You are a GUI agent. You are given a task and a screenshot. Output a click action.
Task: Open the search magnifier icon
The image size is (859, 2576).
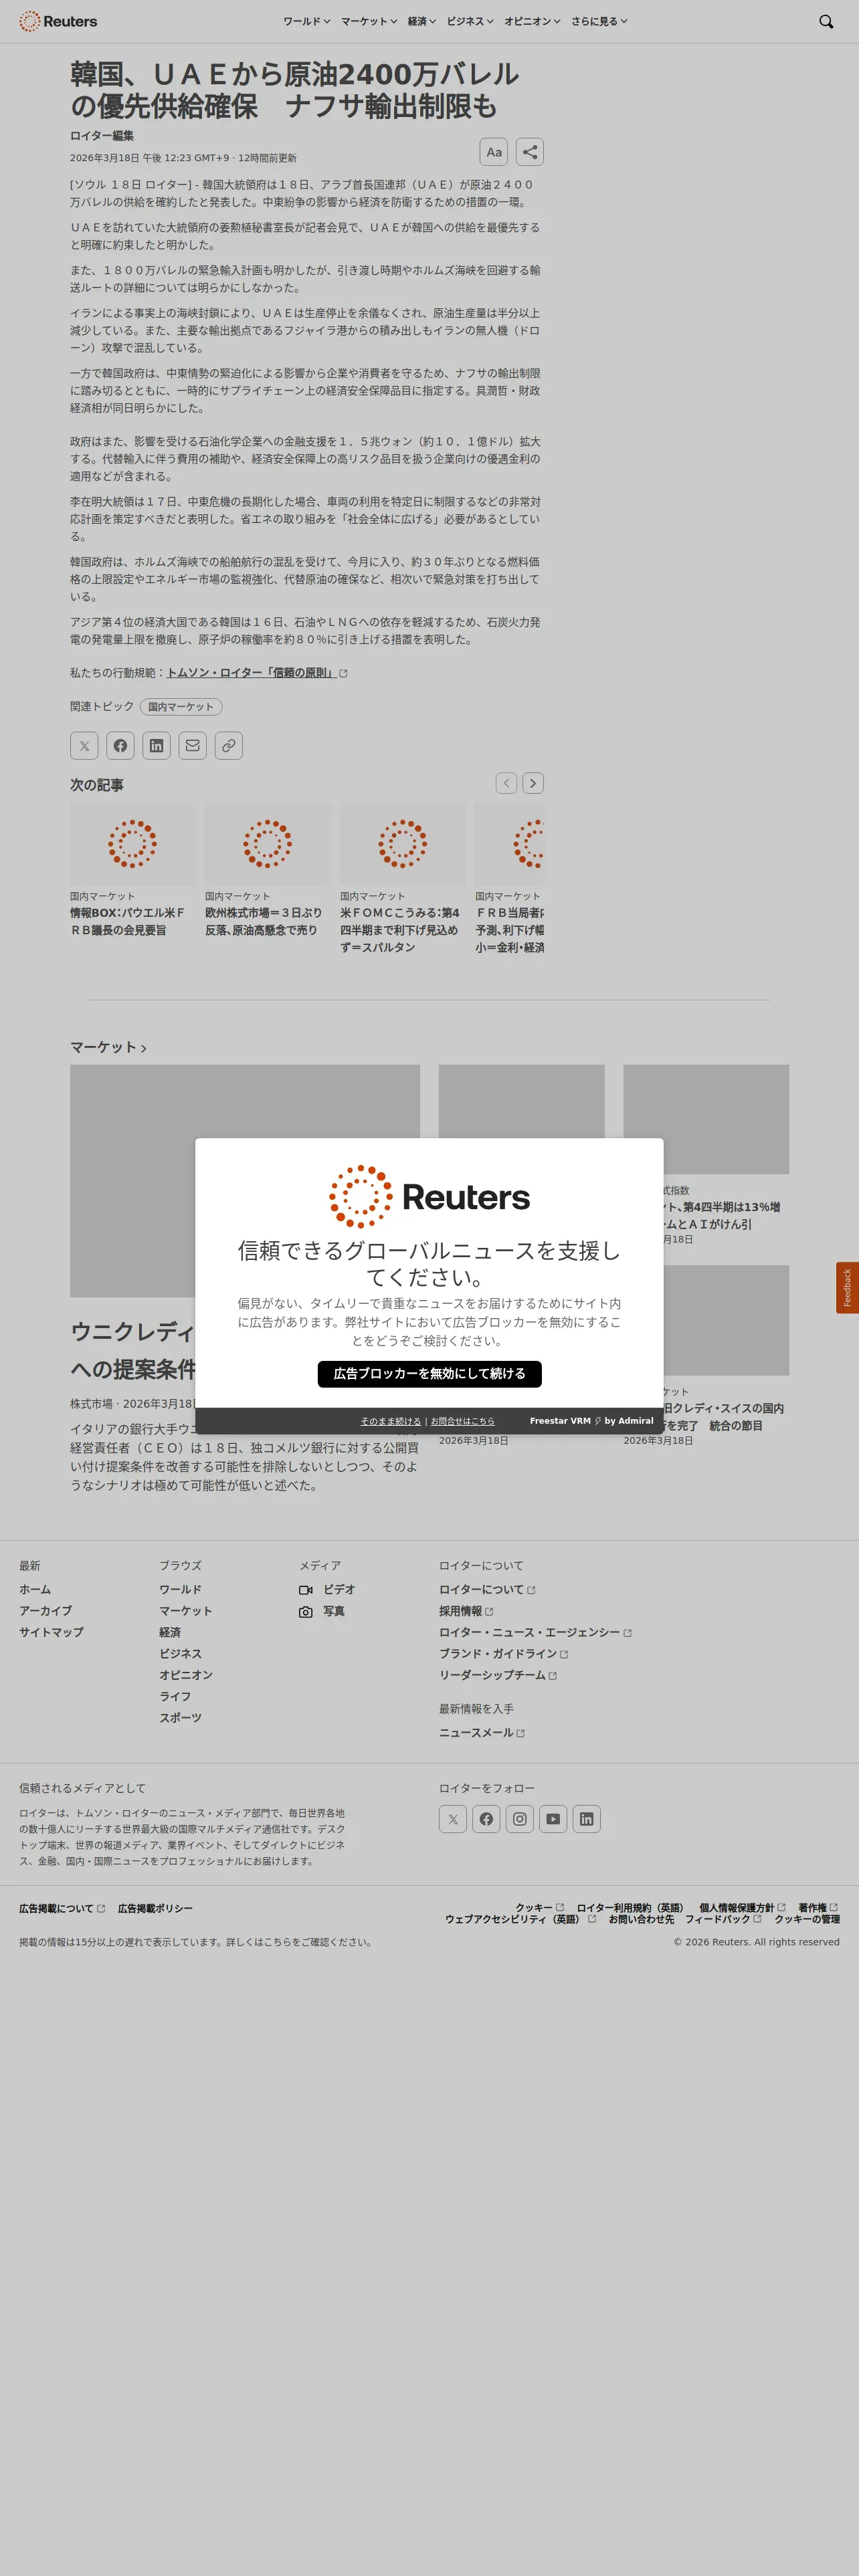pyautogui.click(x=826, y=21)
